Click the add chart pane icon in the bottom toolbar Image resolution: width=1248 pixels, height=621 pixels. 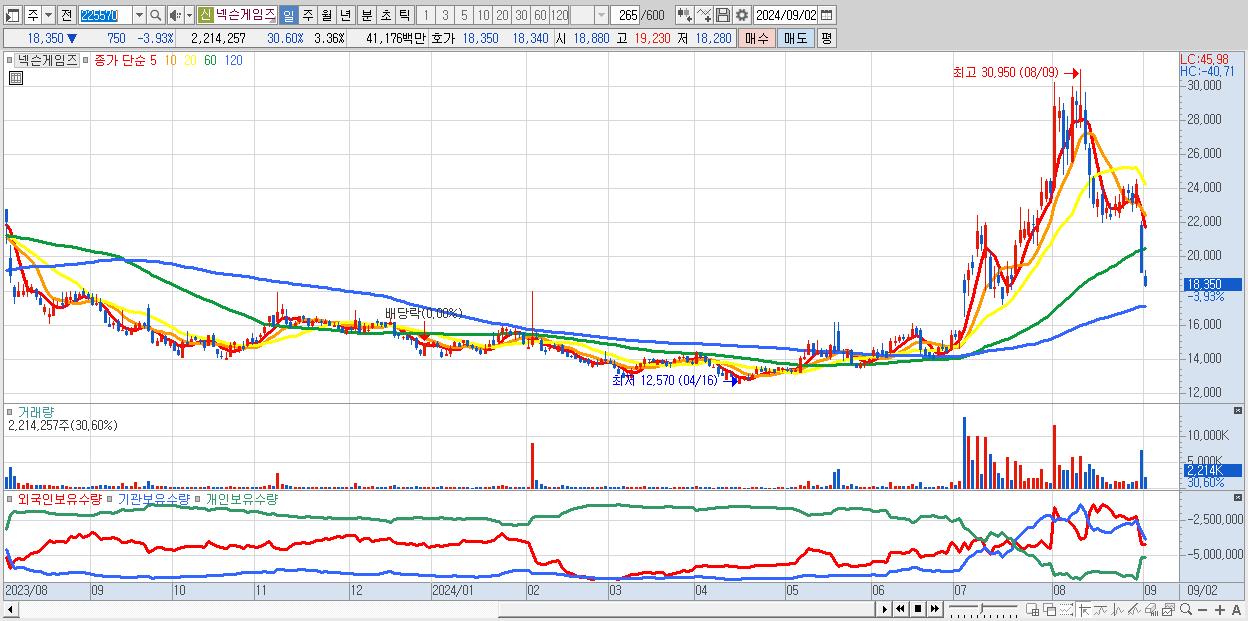(1033, 609)
